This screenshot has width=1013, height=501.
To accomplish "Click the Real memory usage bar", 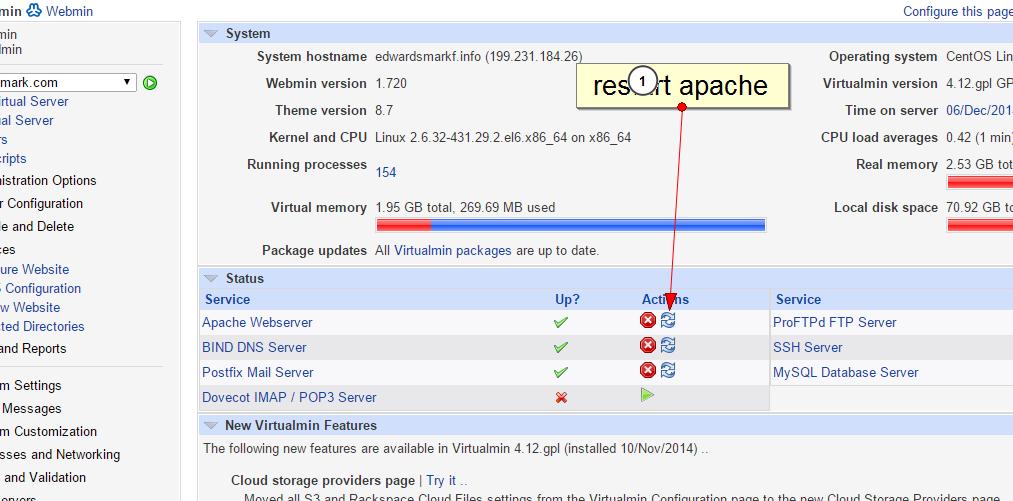I will point(980,182).
